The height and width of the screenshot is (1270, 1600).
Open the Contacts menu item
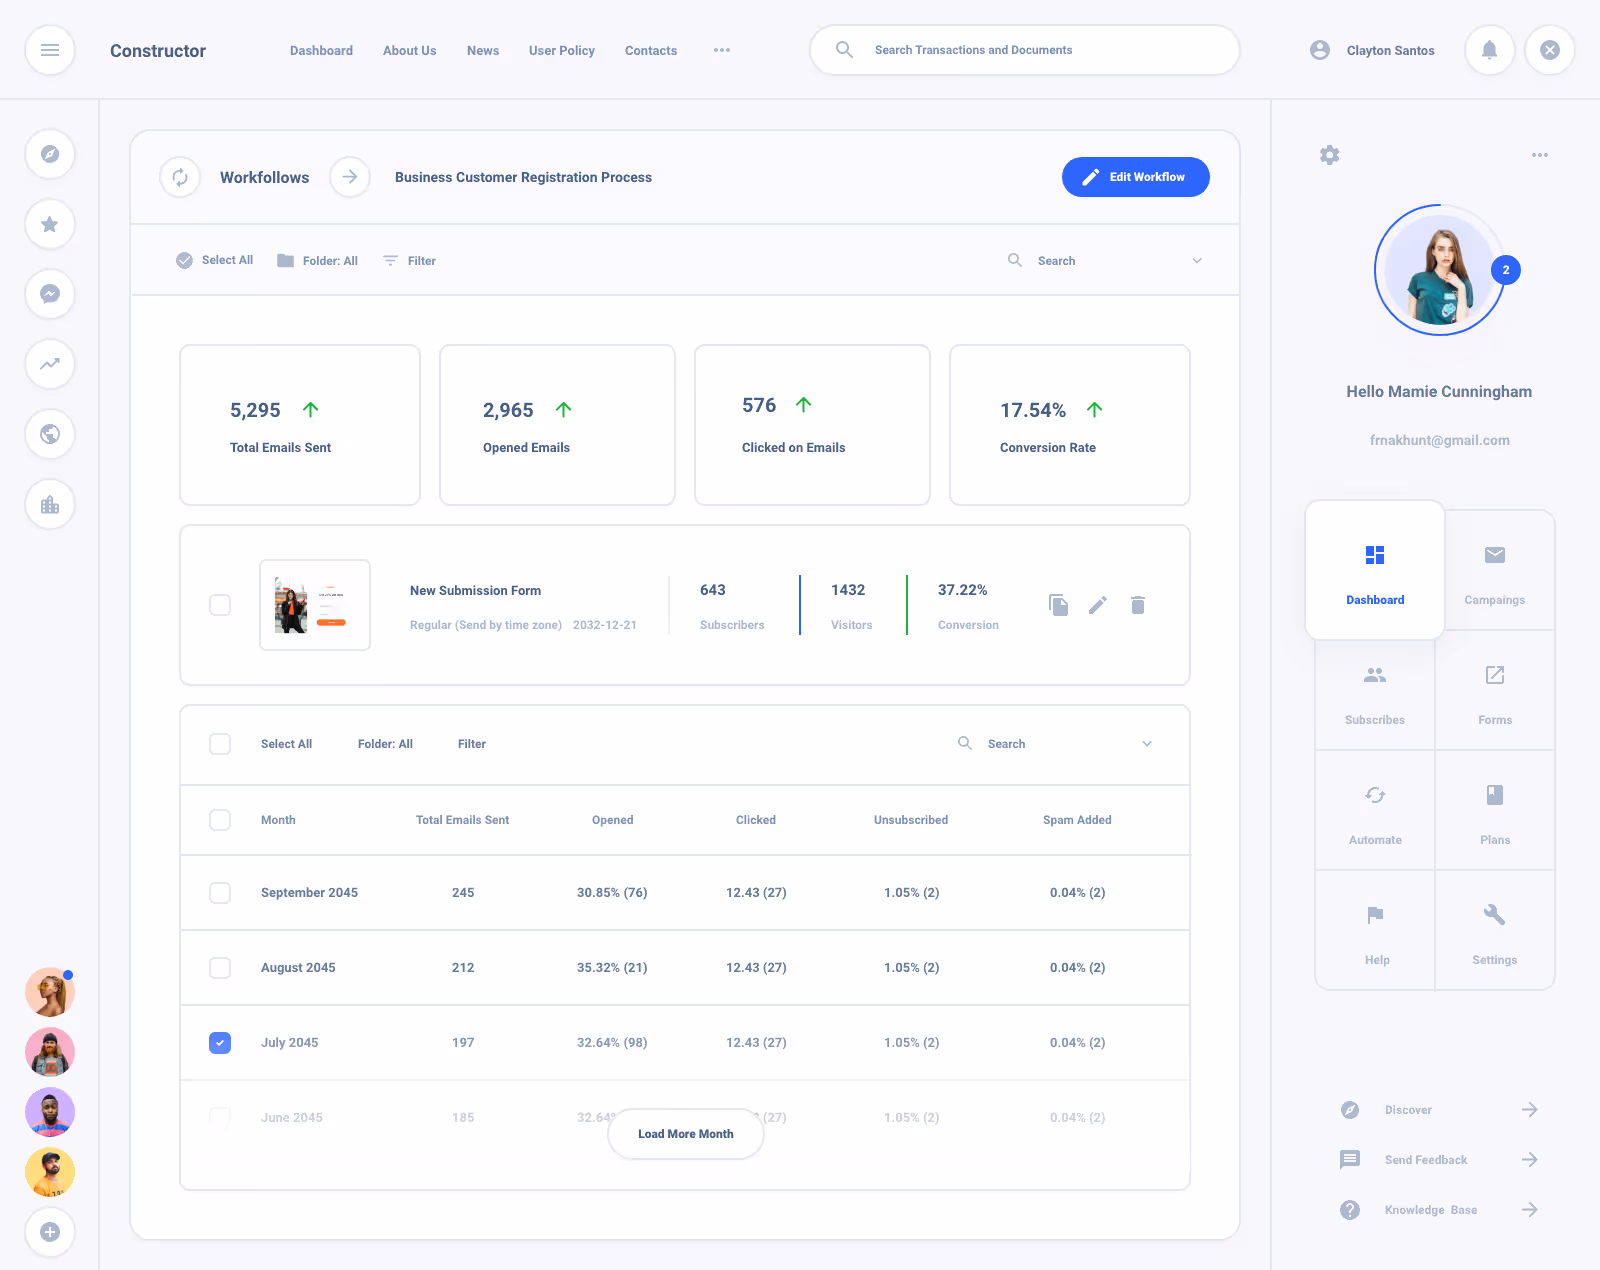coord(650,50)
